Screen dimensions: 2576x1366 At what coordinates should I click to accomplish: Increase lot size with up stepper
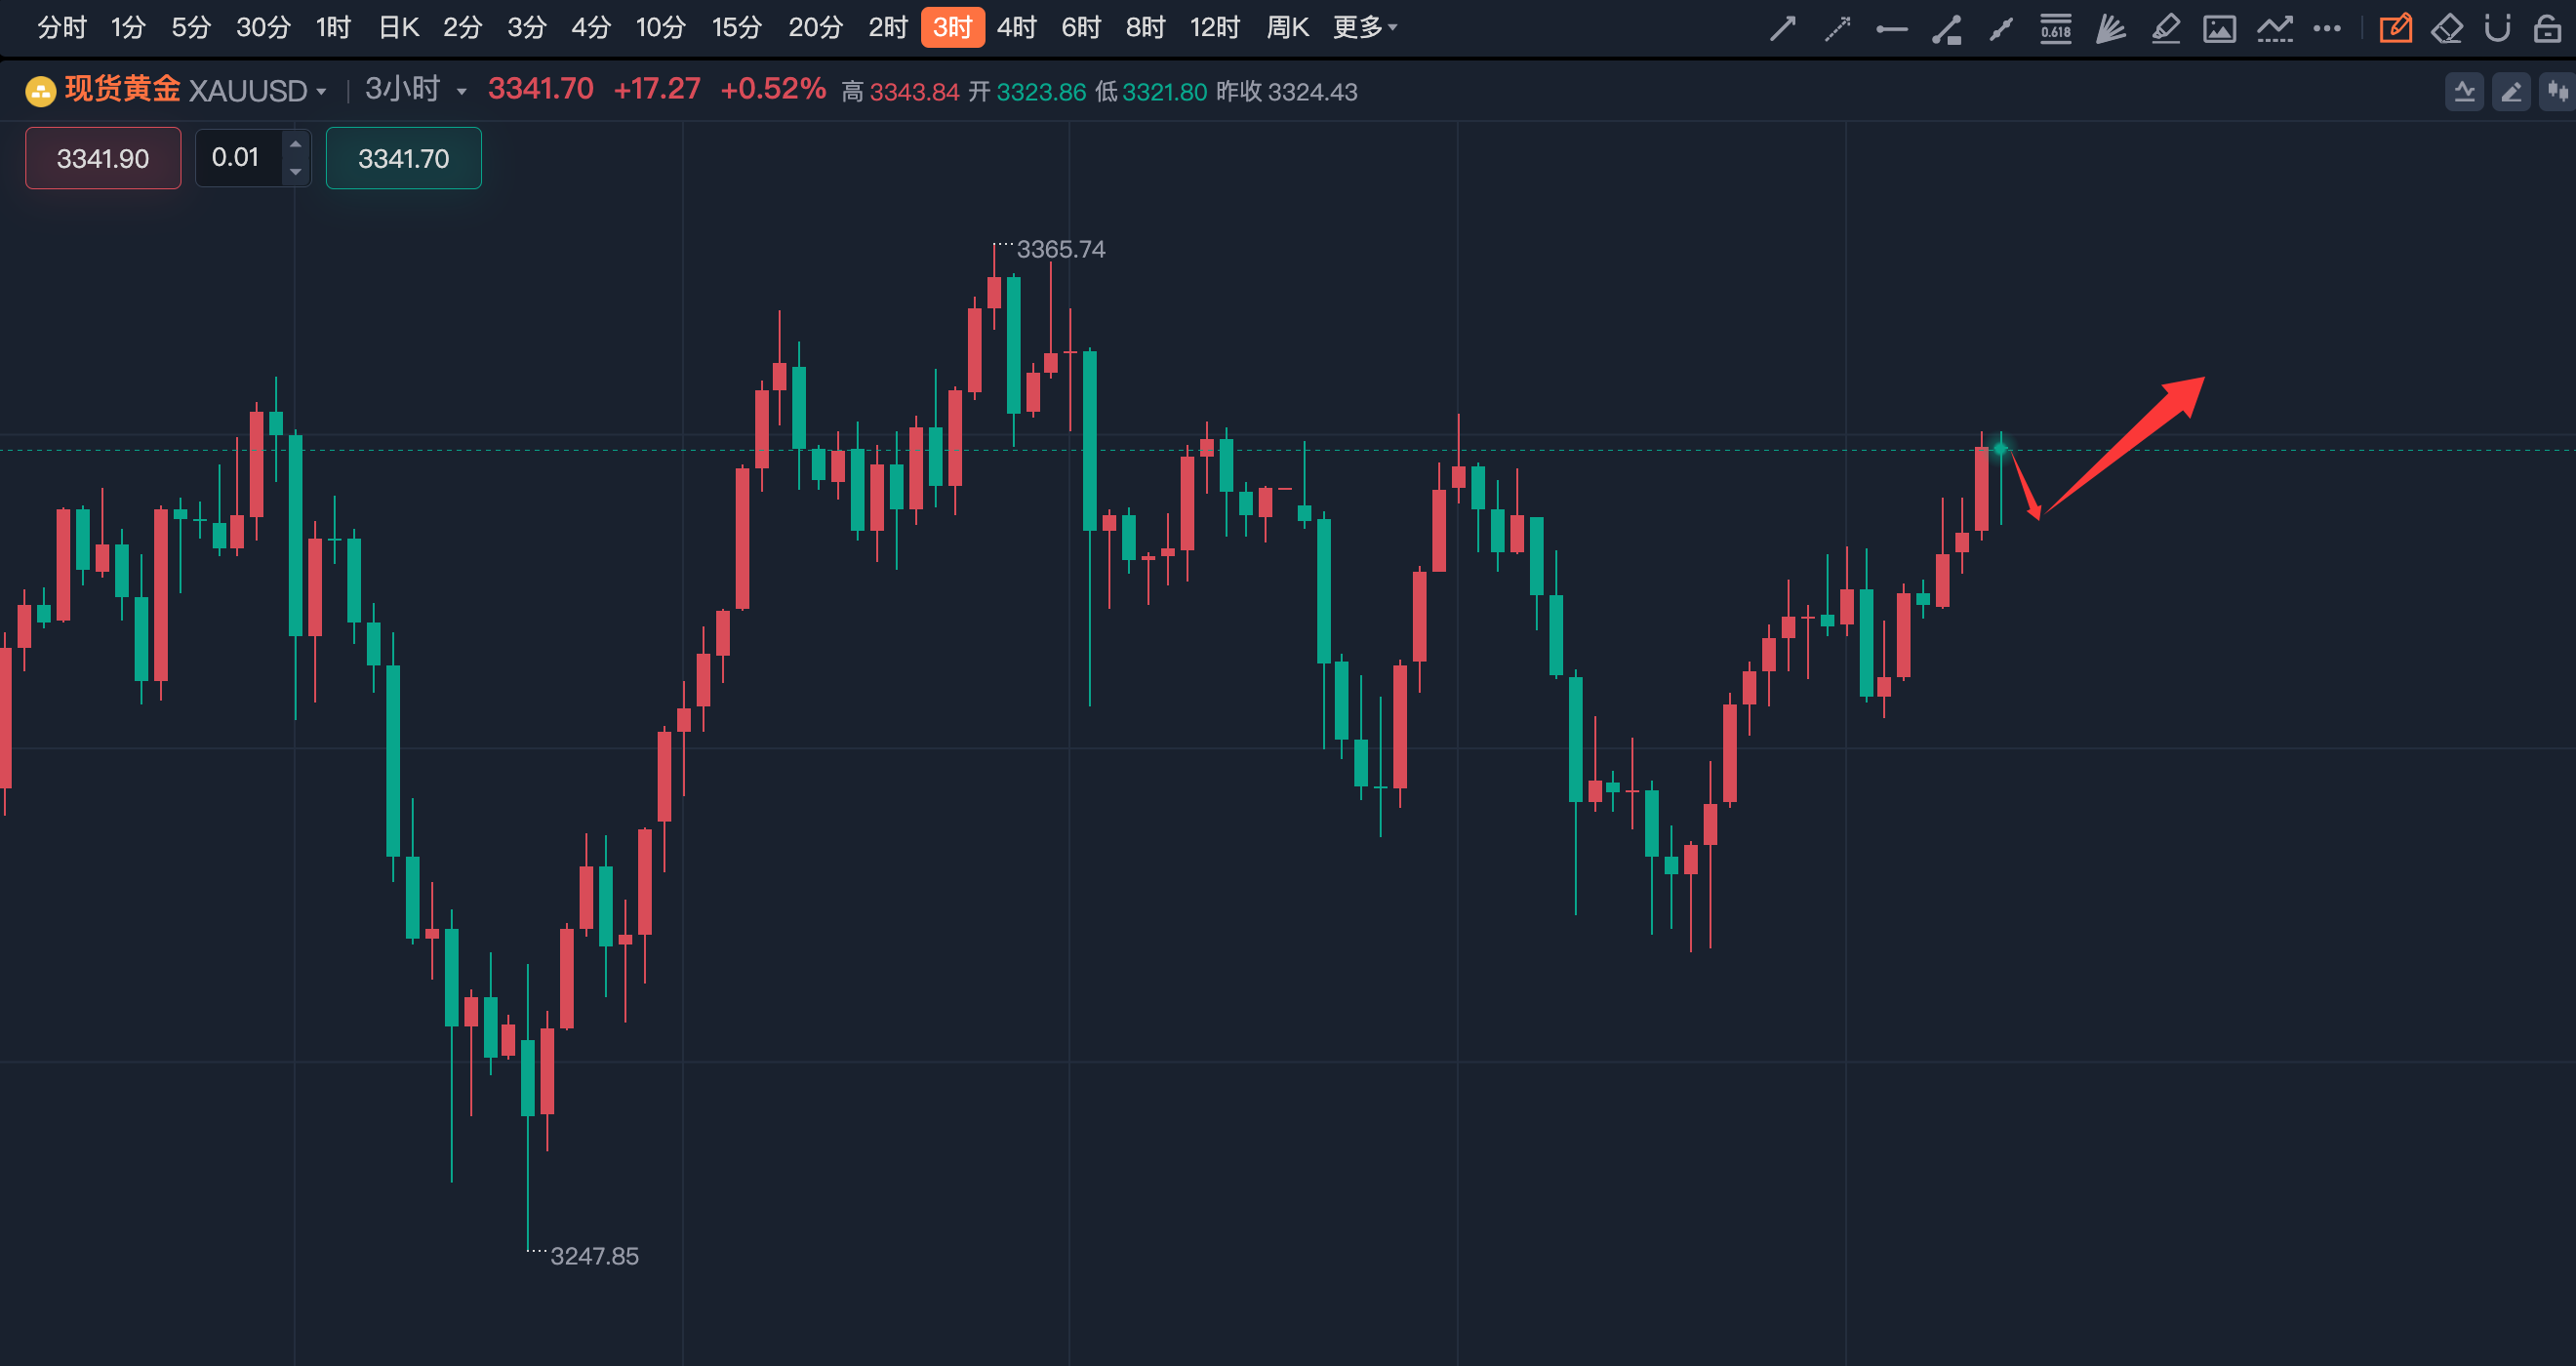(295, 145)
